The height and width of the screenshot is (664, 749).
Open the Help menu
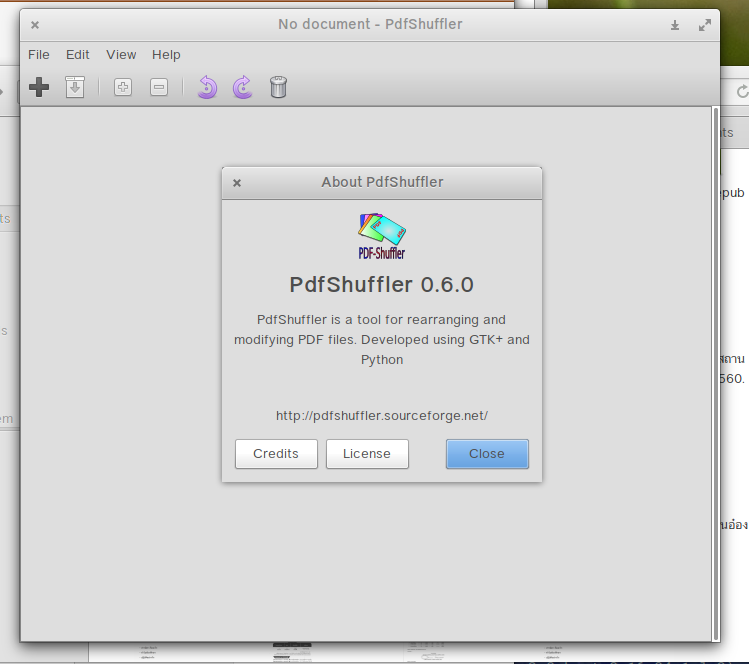point(166,55)
